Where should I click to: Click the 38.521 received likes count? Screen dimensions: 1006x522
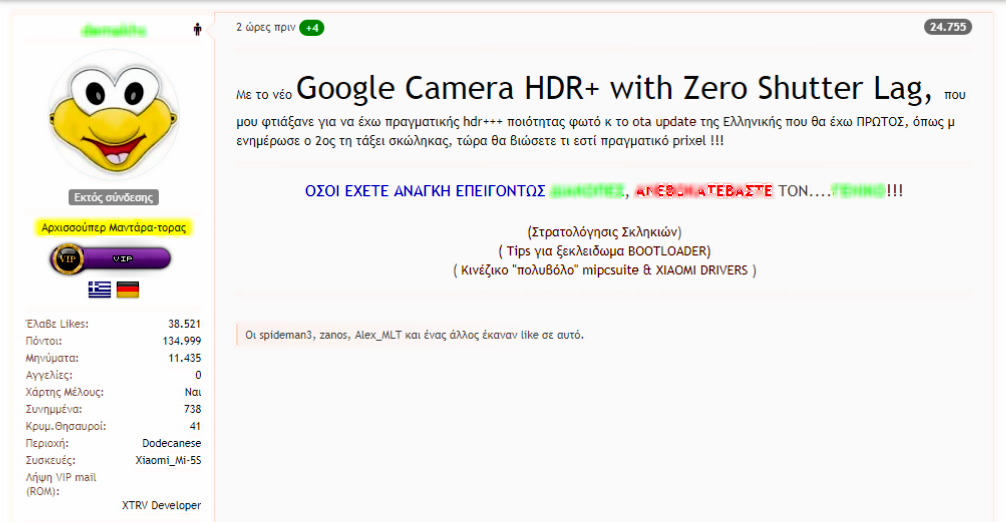[x=185, y=324]
